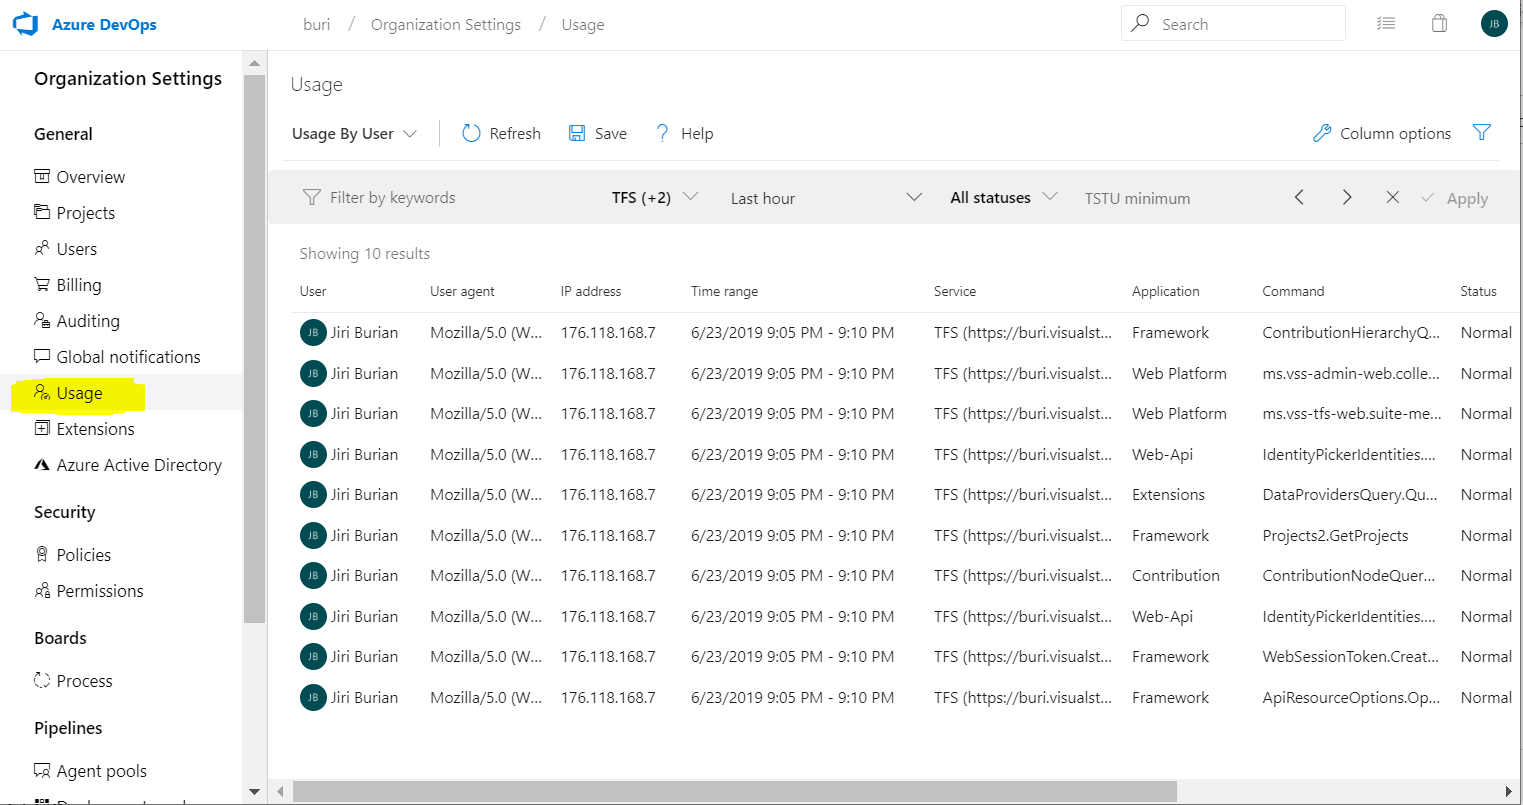The height and width of the screenshot is (805, 1523).
Task: Click the Permissions sidebar icon
Action: (x=42, y=590)
